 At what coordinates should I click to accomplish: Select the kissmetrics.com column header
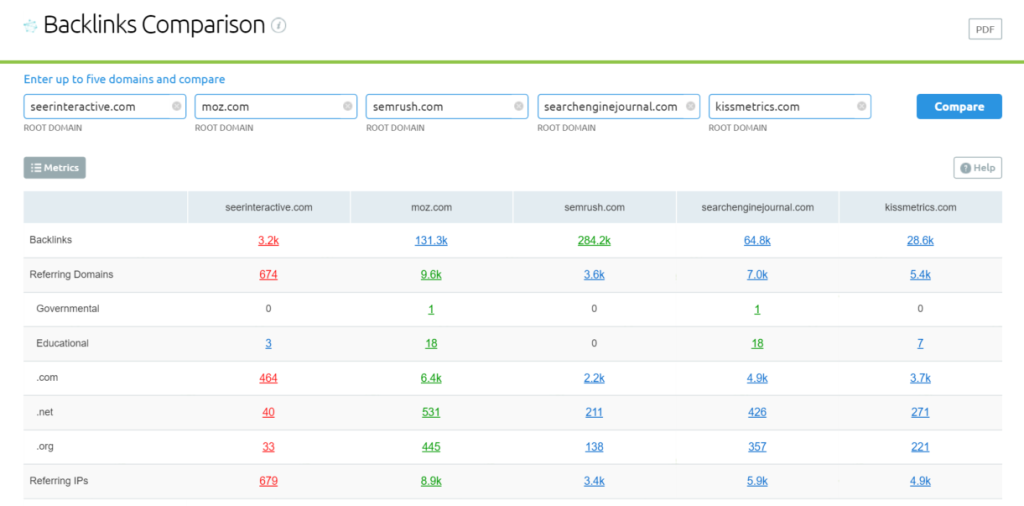click(x=920, y=207)
